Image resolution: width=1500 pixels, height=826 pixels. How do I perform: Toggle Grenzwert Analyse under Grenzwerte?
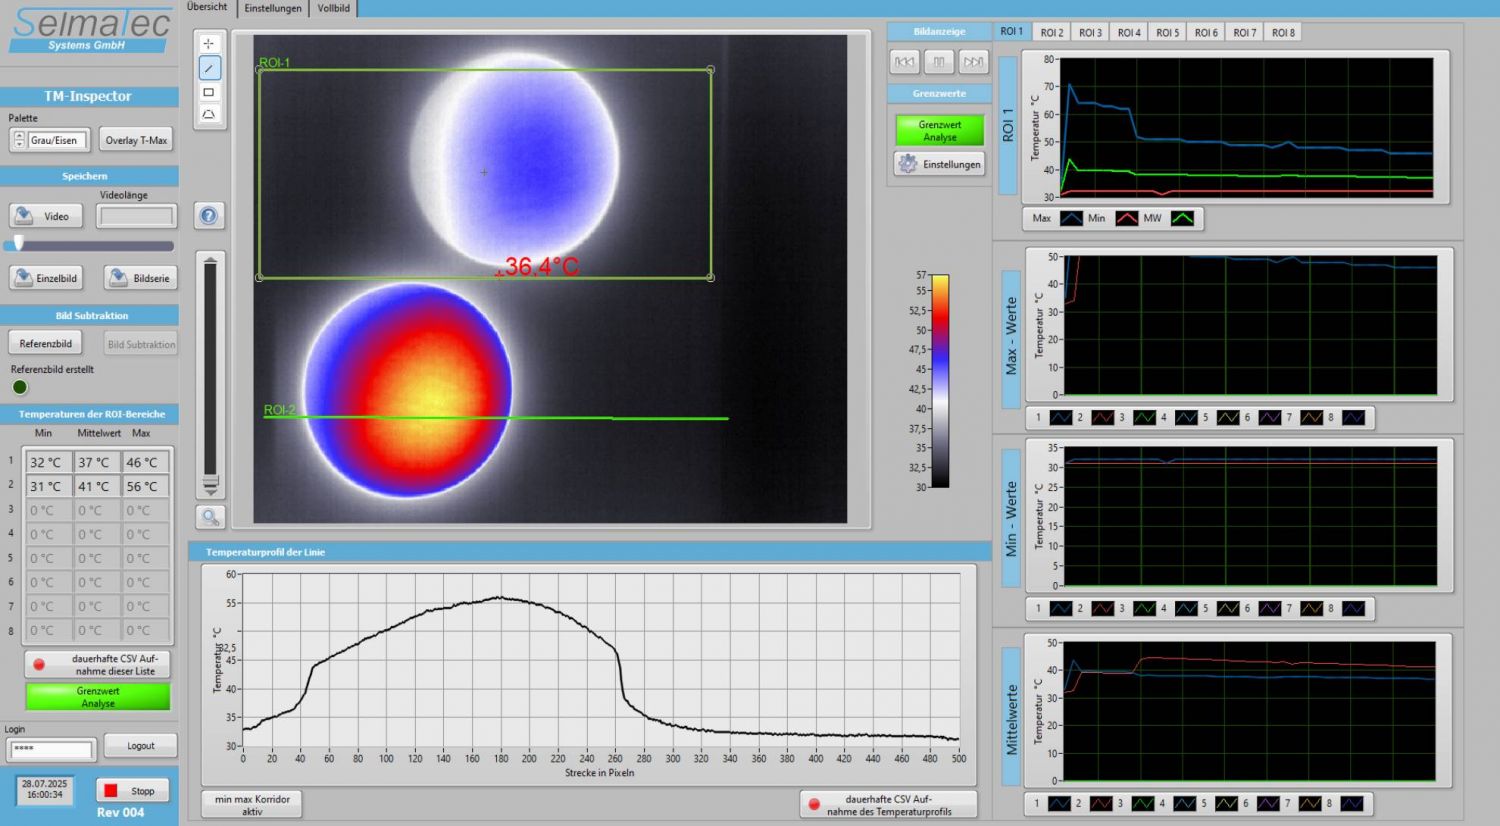(939, 131)
